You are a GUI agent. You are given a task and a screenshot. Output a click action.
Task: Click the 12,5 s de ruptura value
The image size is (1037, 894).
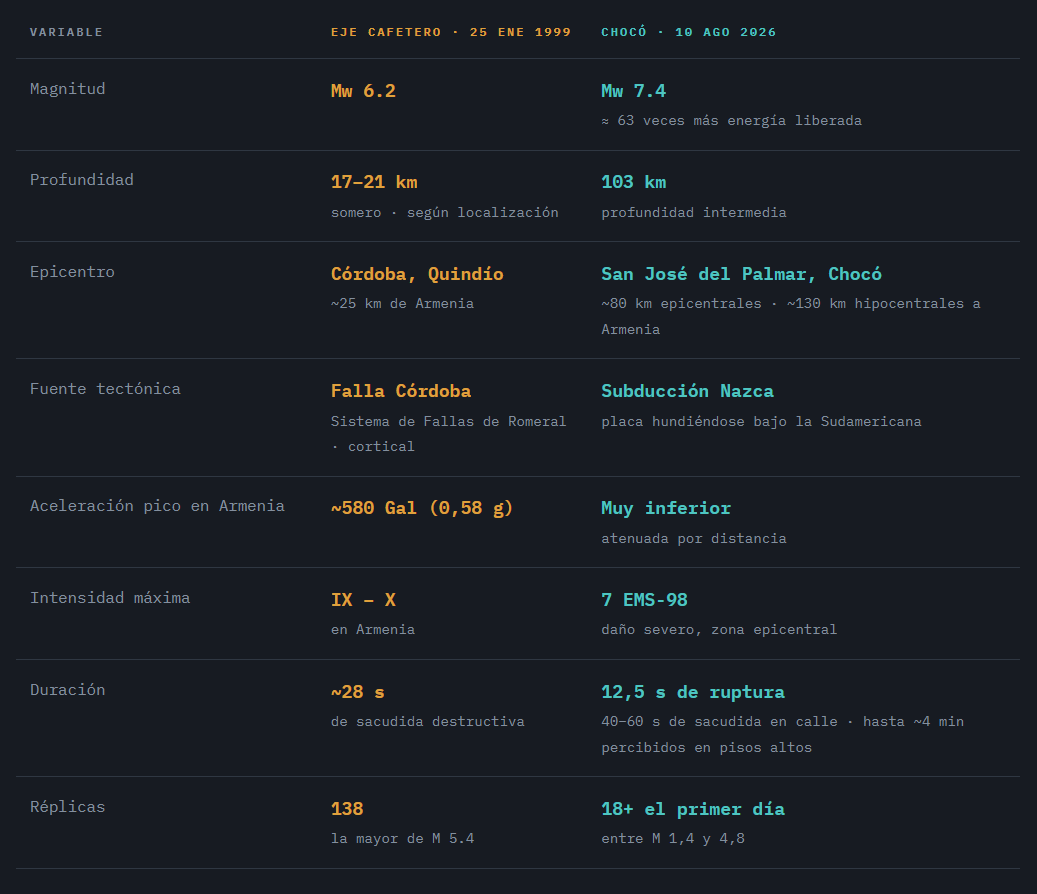[x=693, y=692]
